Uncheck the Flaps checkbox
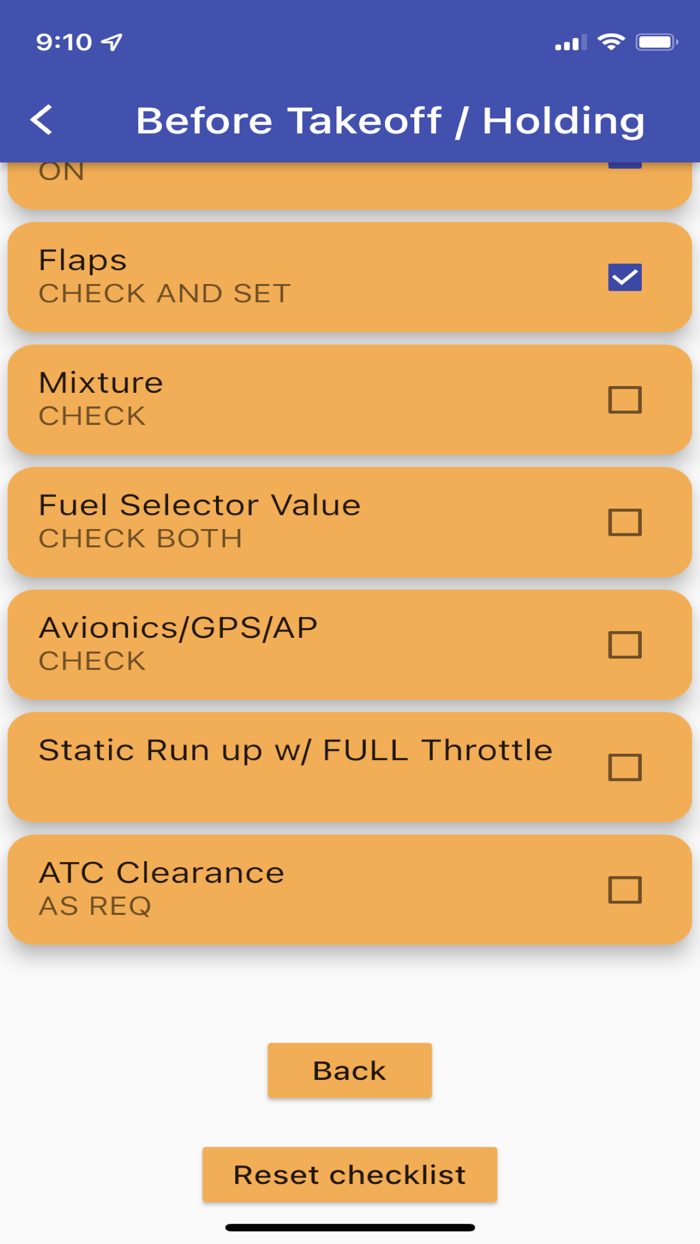Screen dimensions: 700x1244 624,277
